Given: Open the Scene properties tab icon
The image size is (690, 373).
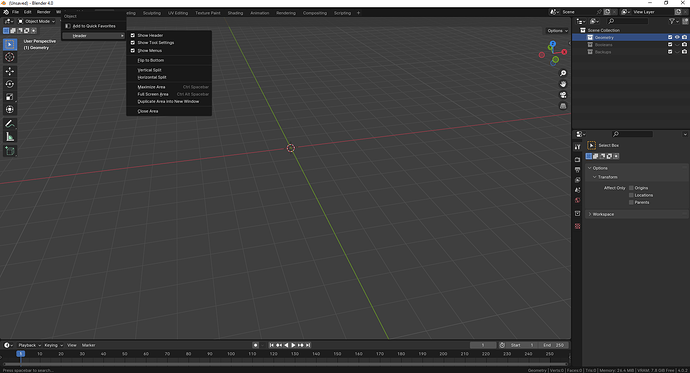Looking at the screenshot, I should (577, 190).
